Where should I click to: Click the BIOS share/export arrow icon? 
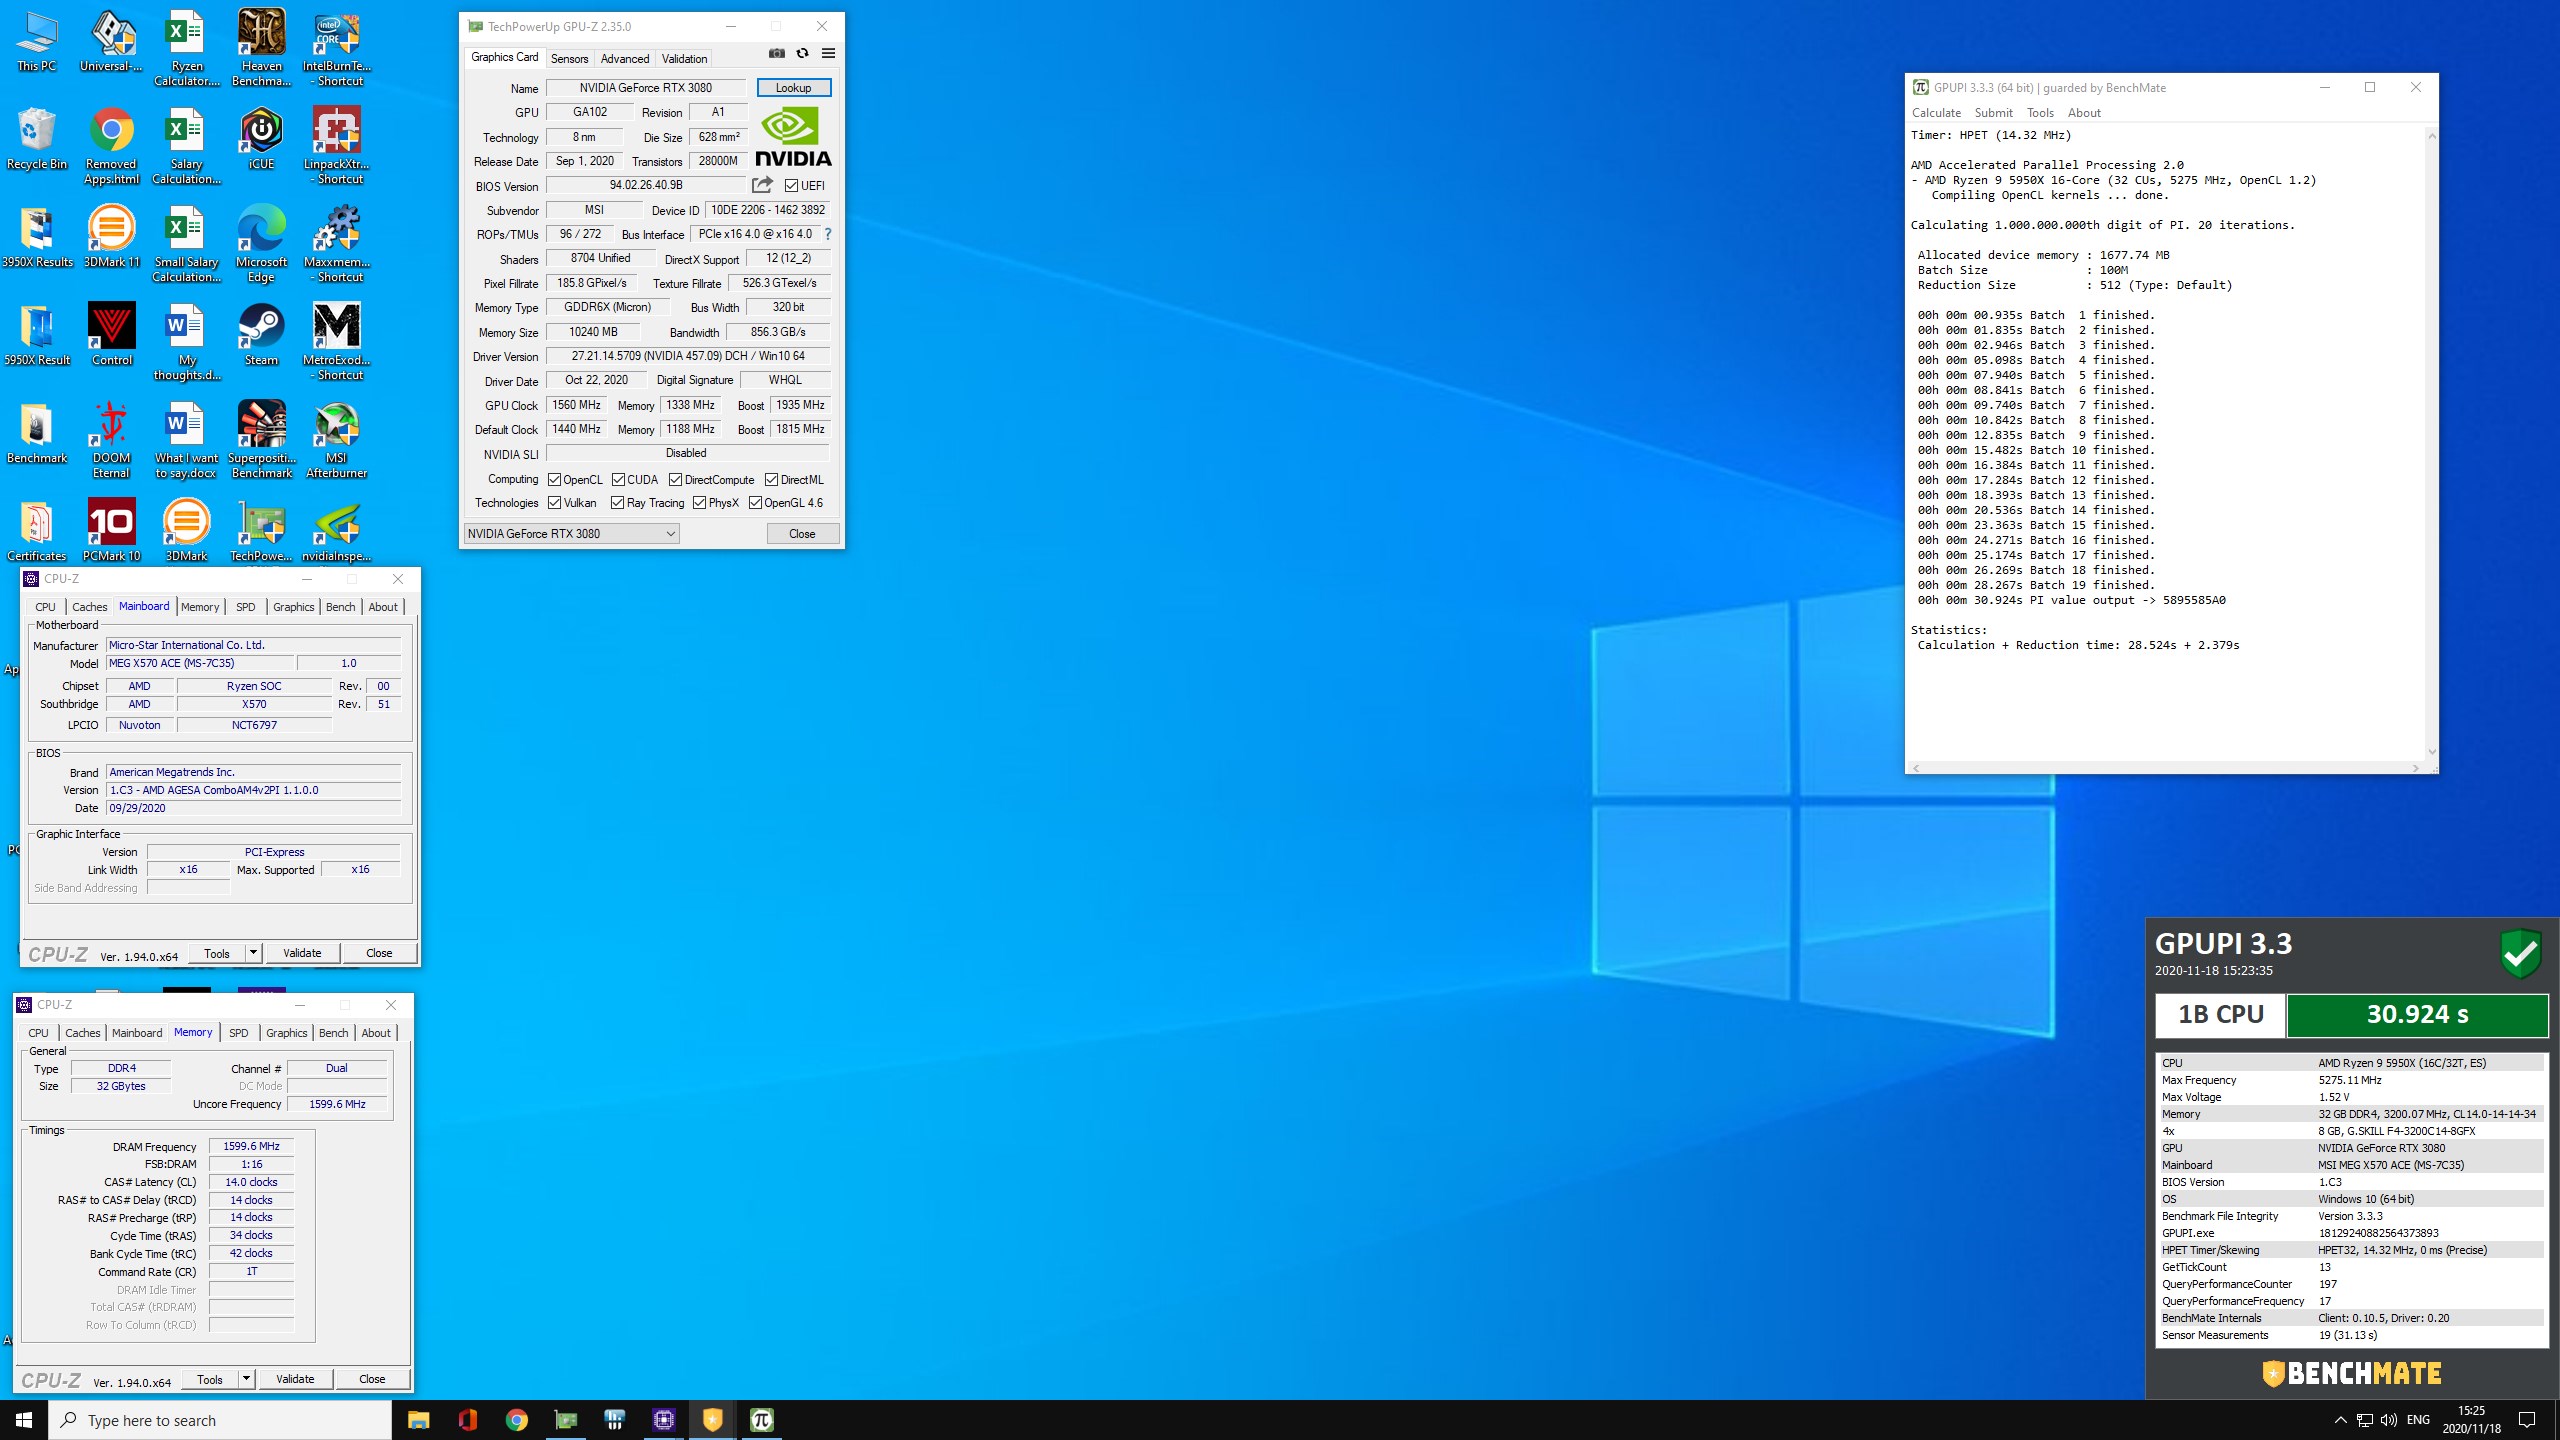click(762, 185)
